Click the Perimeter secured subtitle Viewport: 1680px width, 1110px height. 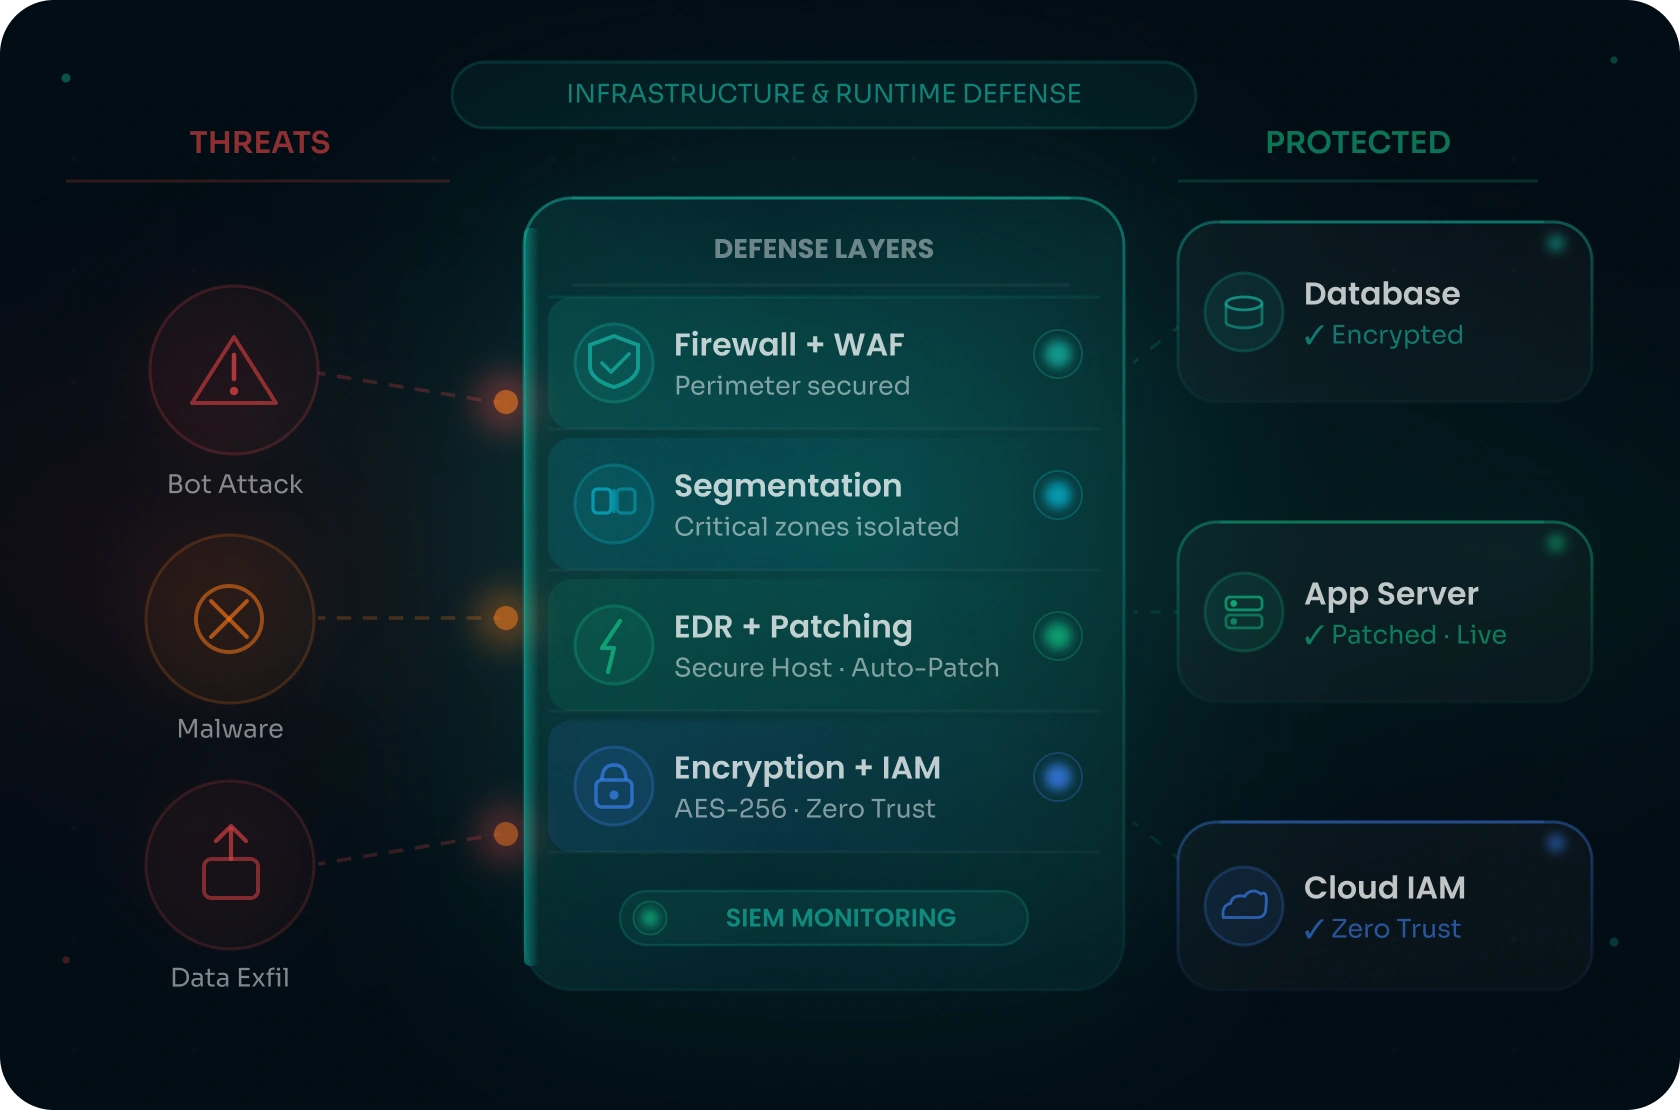pyautogui.click(x=792, y=386)
